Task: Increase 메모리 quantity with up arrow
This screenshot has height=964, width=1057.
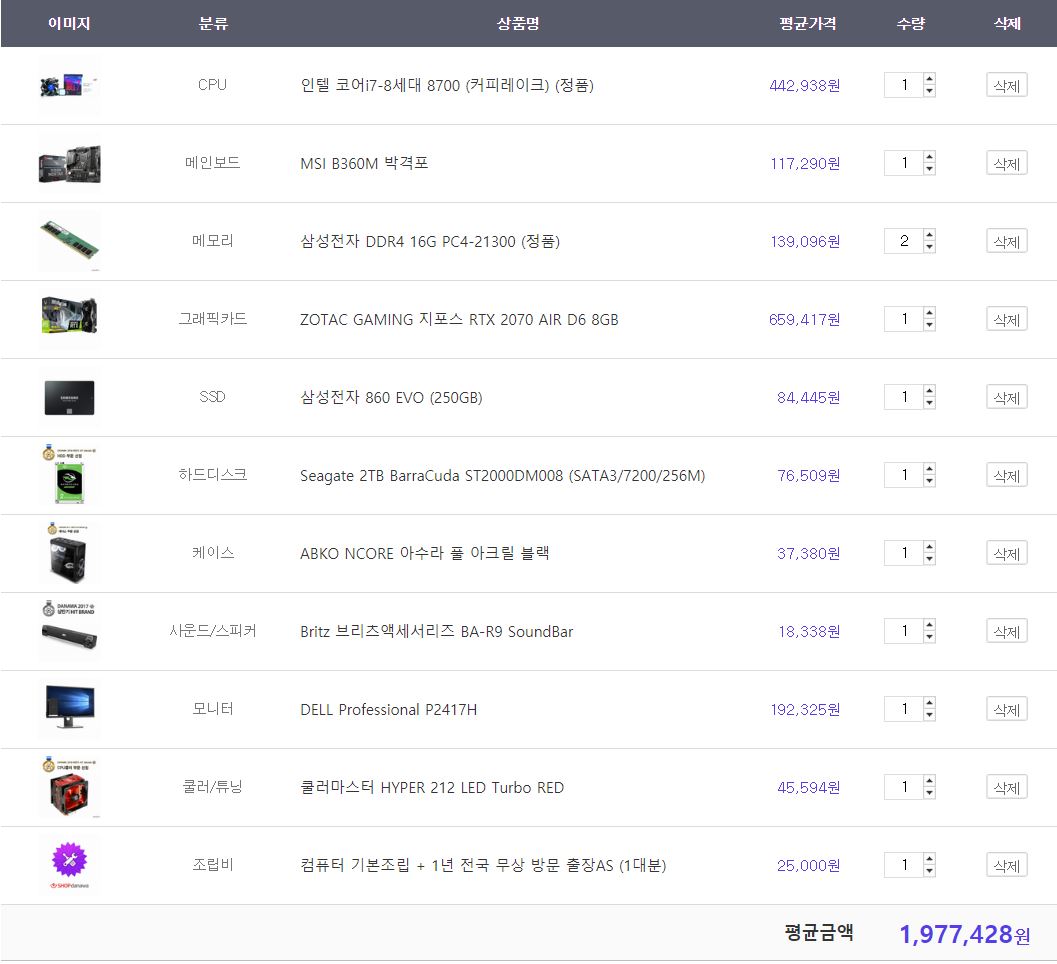Action: tap(930, 235)
